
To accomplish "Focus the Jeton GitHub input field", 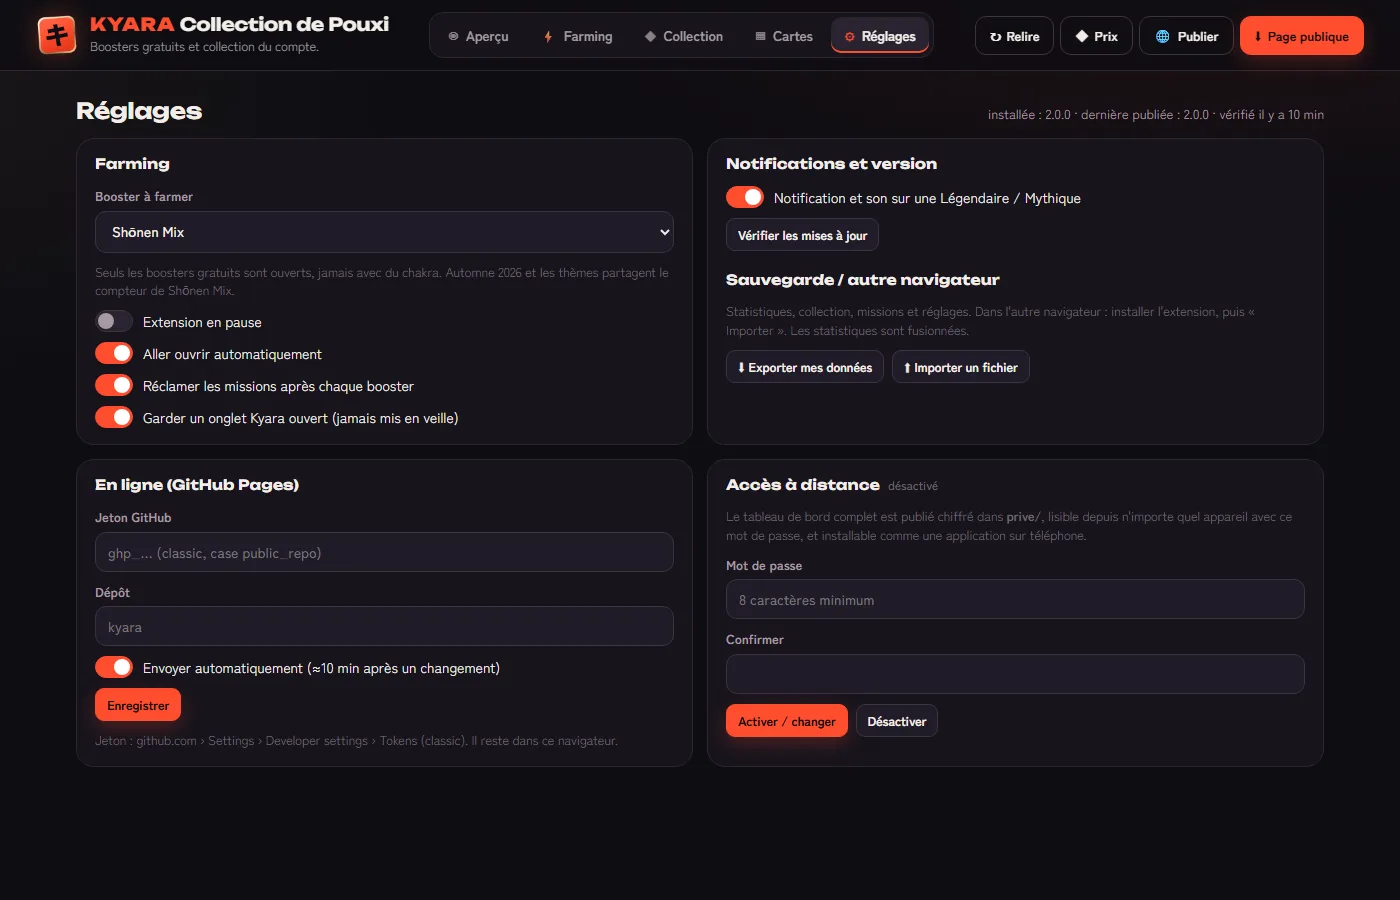I will coord(384,552).
